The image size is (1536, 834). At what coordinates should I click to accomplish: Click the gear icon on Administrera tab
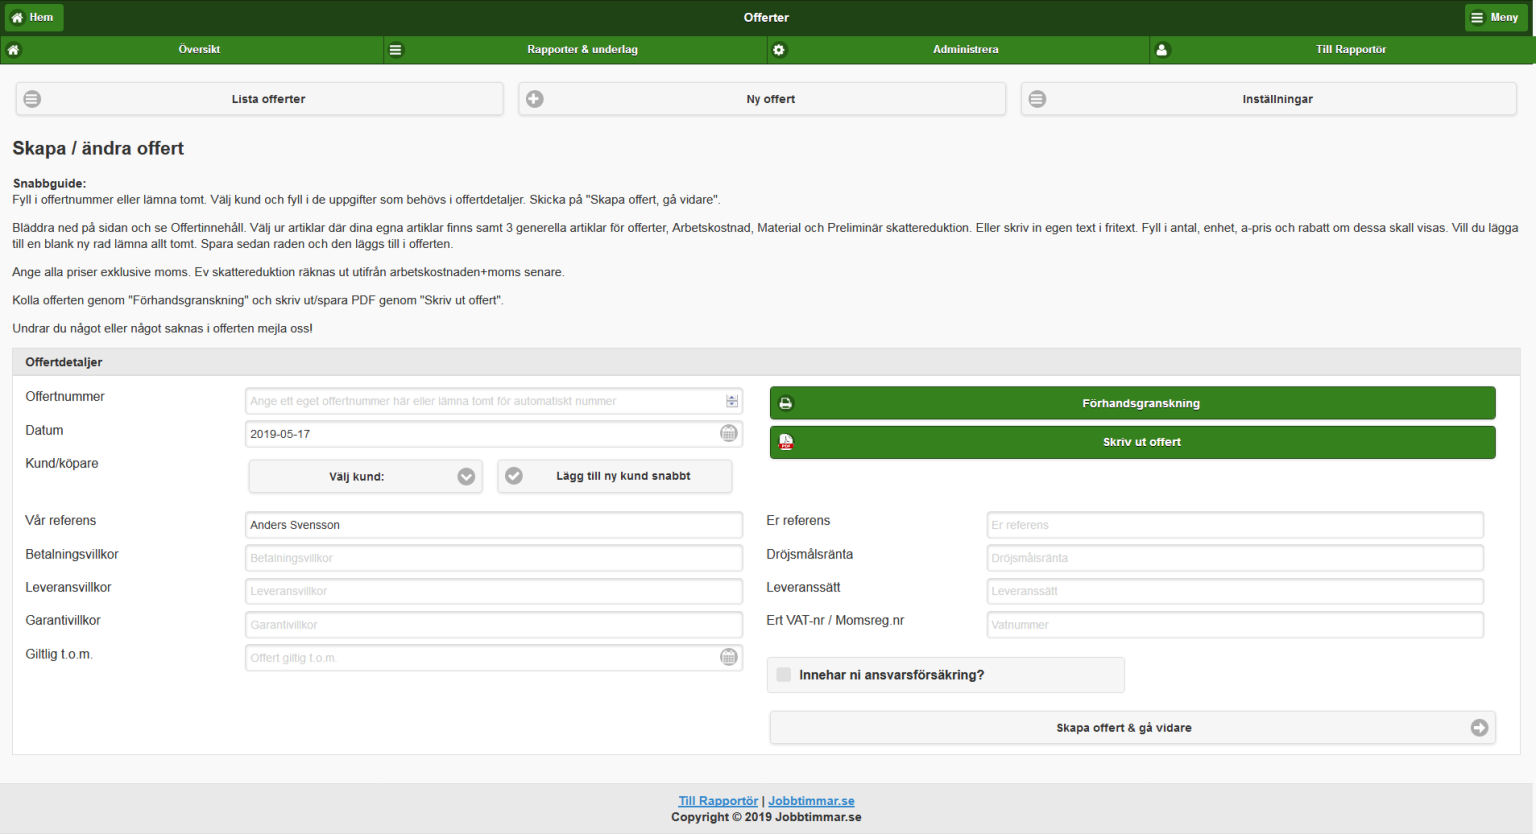click(x=779, y=49)
